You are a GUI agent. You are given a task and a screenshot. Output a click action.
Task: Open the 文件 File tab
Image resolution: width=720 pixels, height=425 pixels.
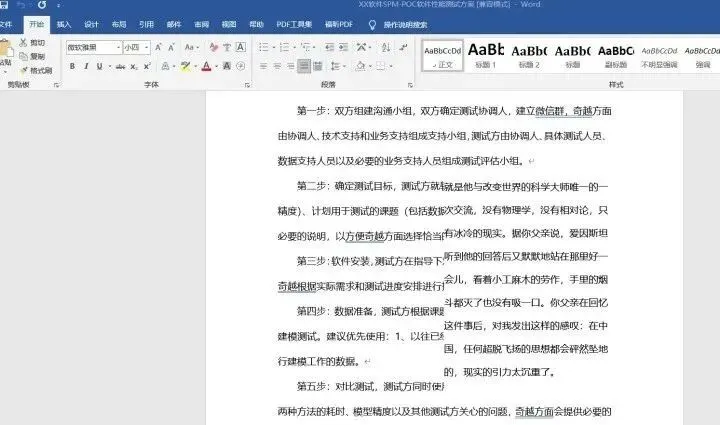(x=6, y=24)
